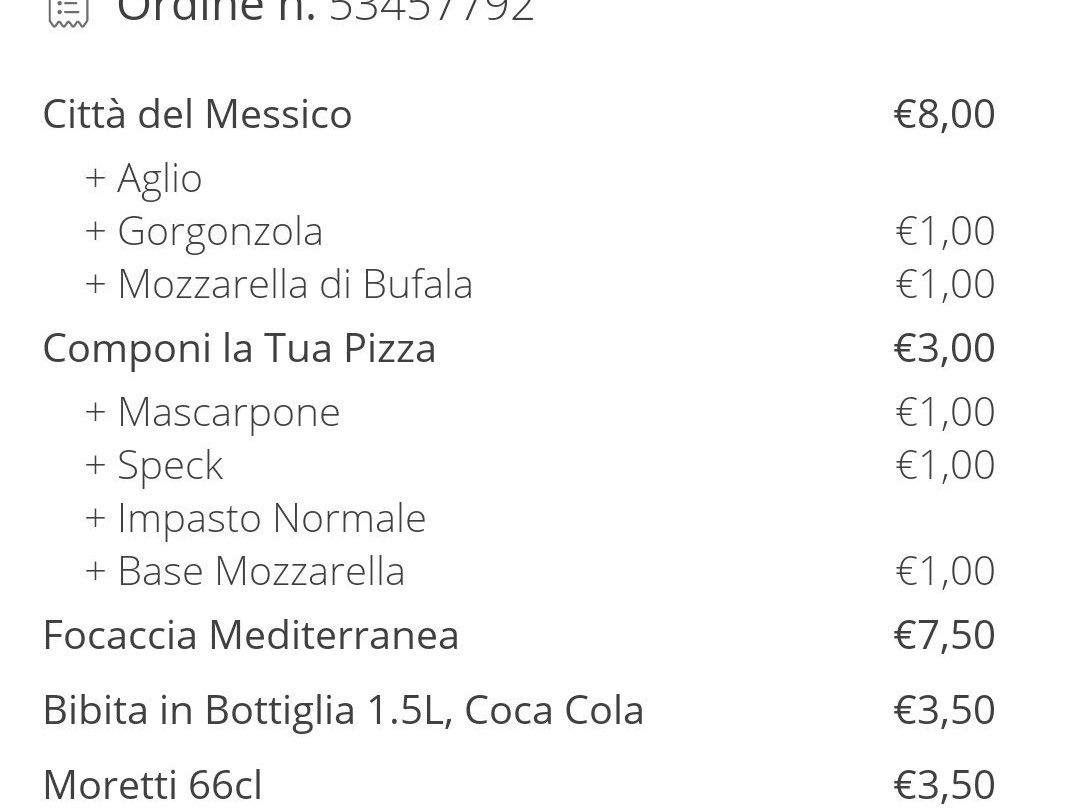Click the €1,00 price beside Gorgonzola

pyautogui.click(x=945, y=231)
